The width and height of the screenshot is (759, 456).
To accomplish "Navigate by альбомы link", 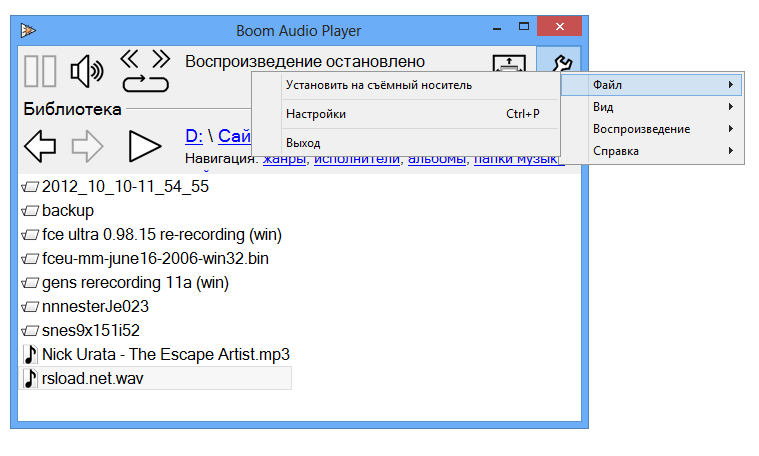I will (437, 159).
